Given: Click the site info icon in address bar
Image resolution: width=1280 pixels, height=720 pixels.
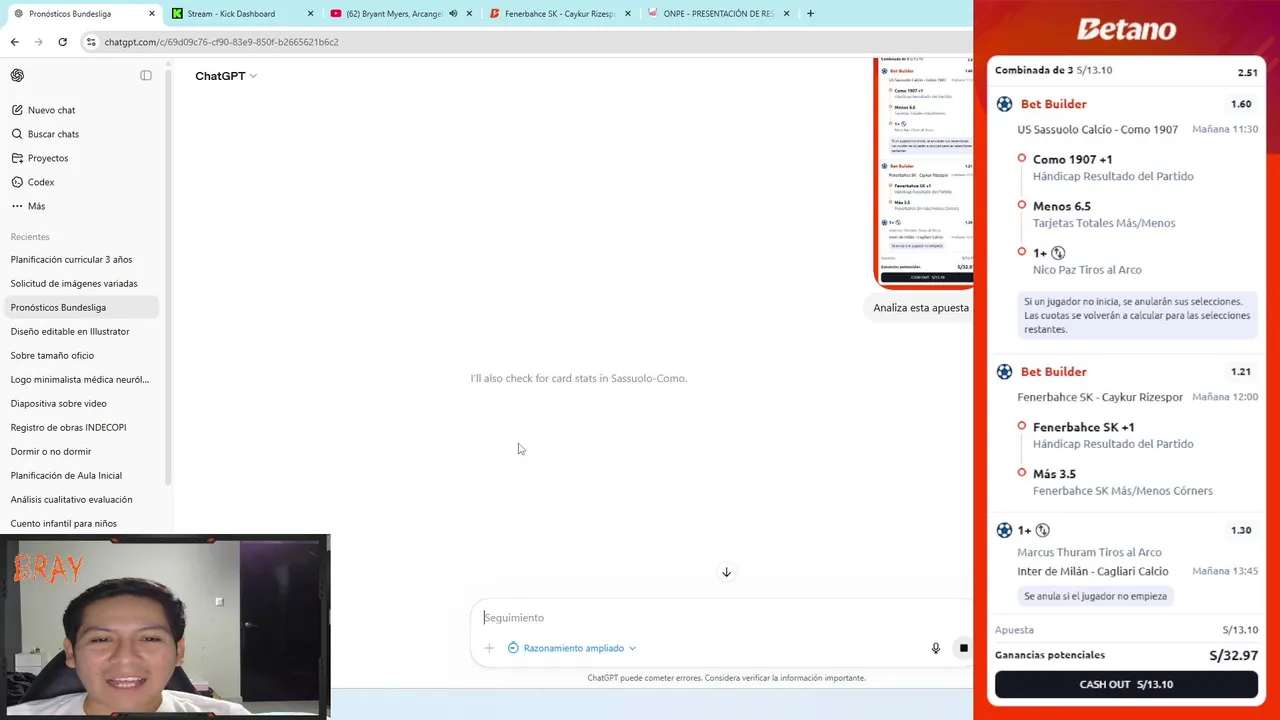Looking at the screenshot, I should point(91,42).
